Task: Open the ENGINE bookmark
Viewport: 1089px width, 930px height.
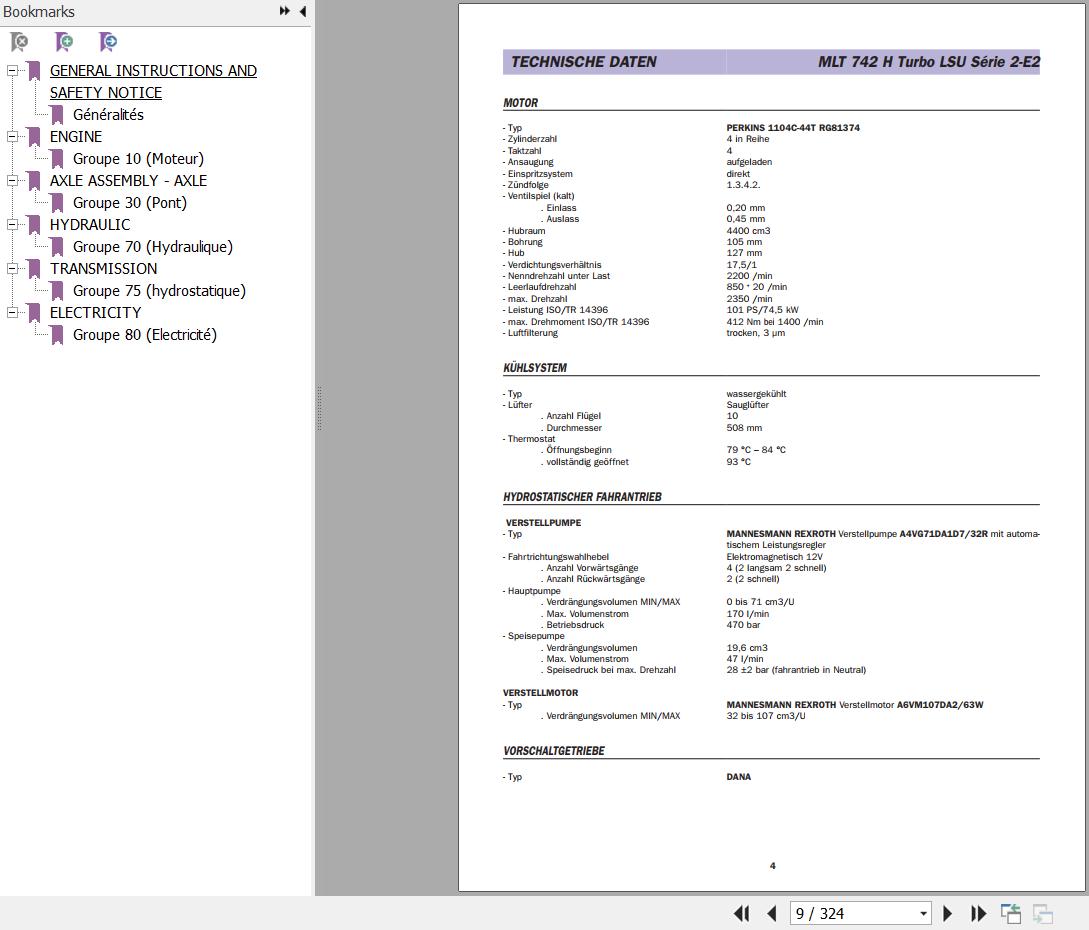Action: (76, 137)
